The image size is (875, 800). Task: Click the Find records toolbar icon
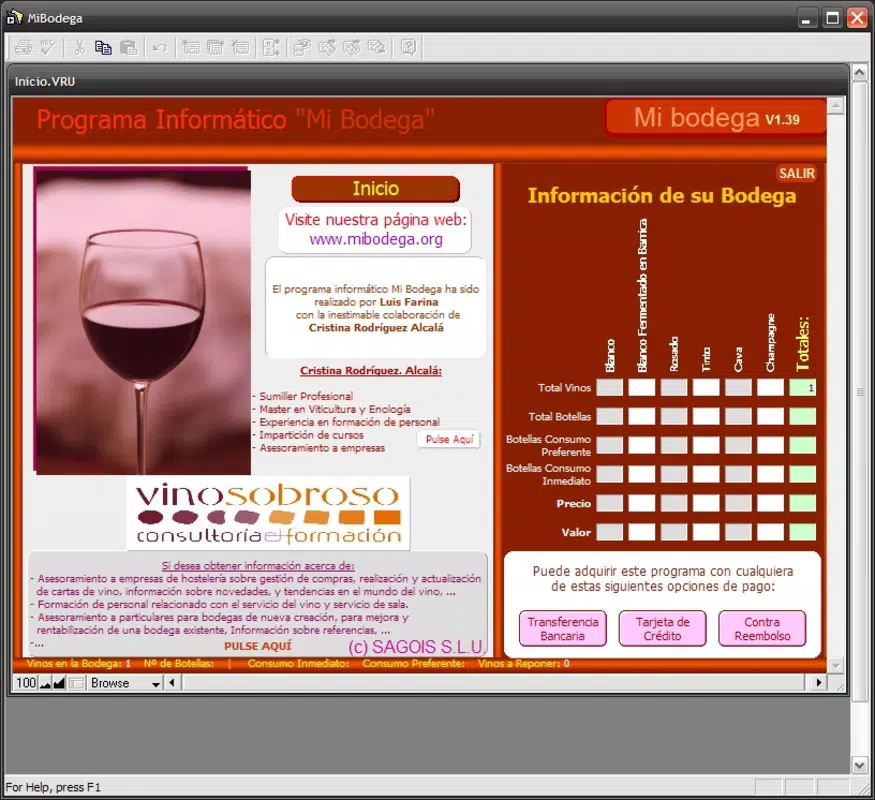[x=302, y=48]
